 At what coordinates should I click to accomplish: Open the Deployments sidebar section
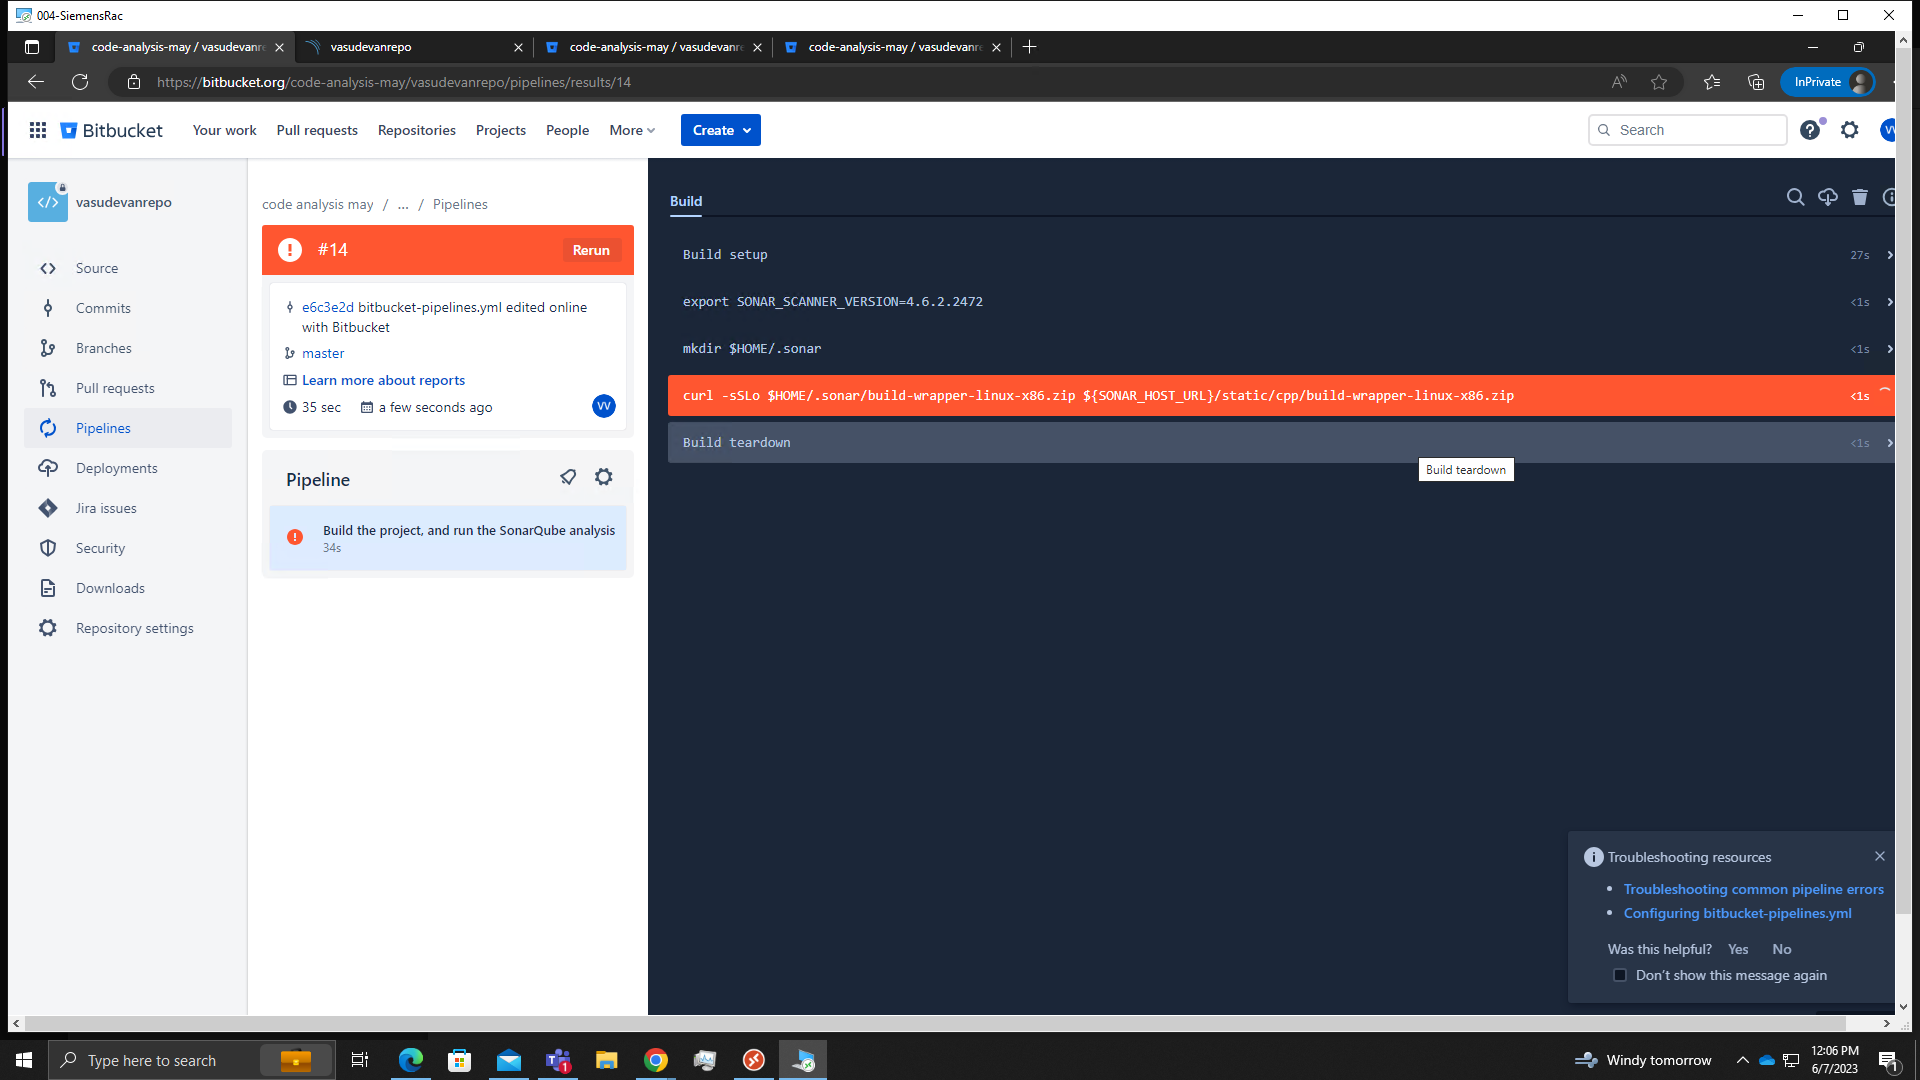(117, 468)
